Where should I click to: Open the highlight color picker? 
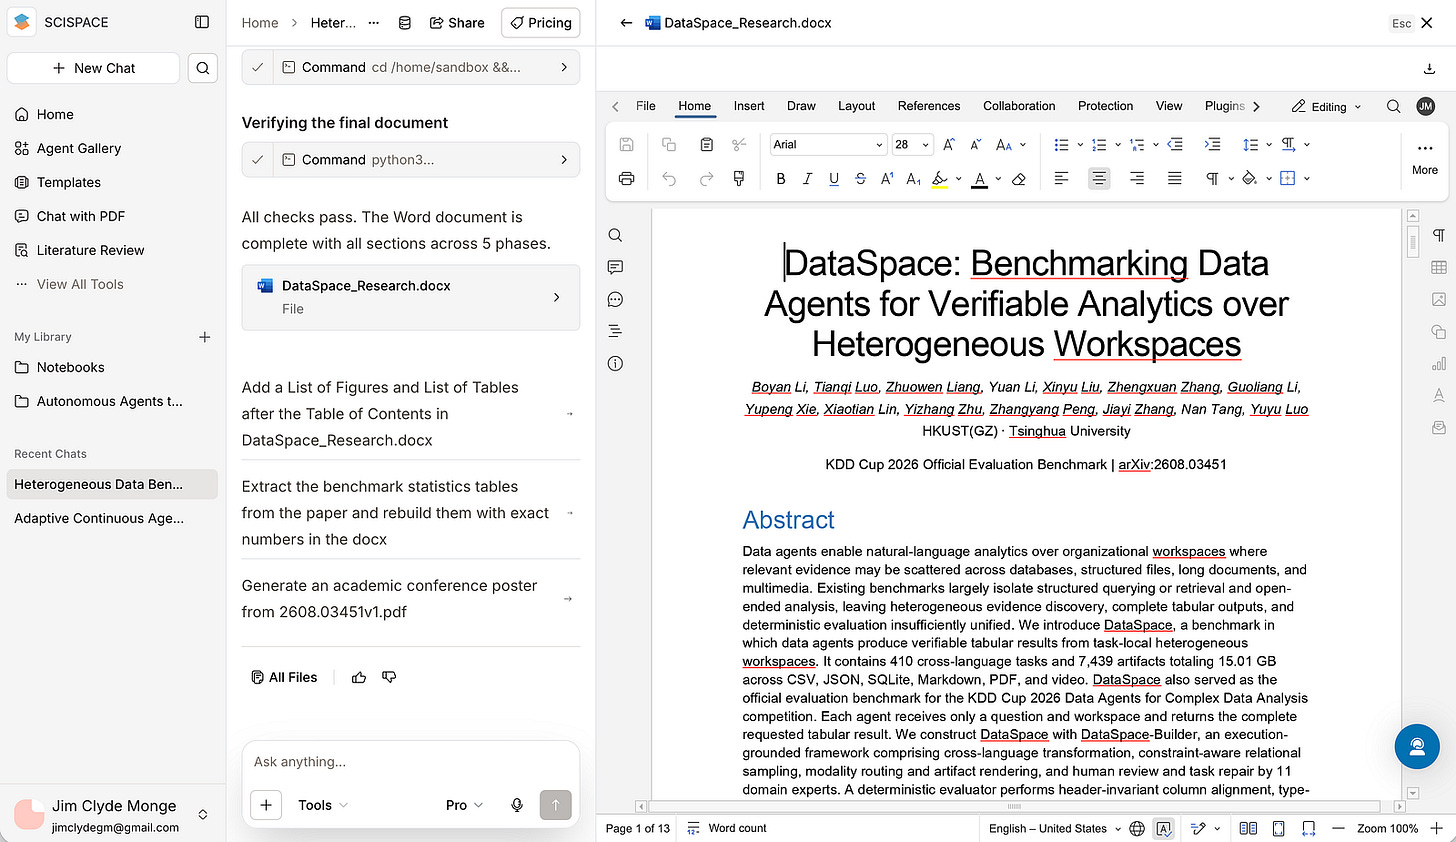(x=958, y=179)
